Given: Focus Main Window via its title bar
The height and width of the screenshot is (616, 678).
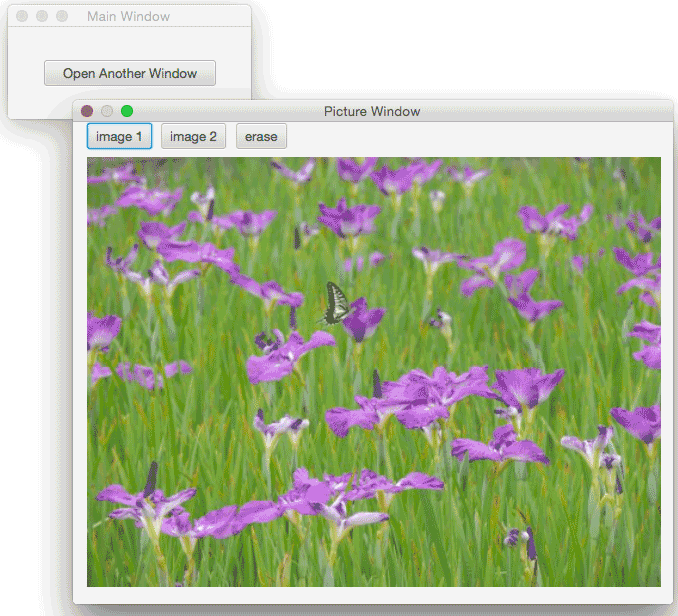Looking at the screenshot, I should tap(129, 16).
